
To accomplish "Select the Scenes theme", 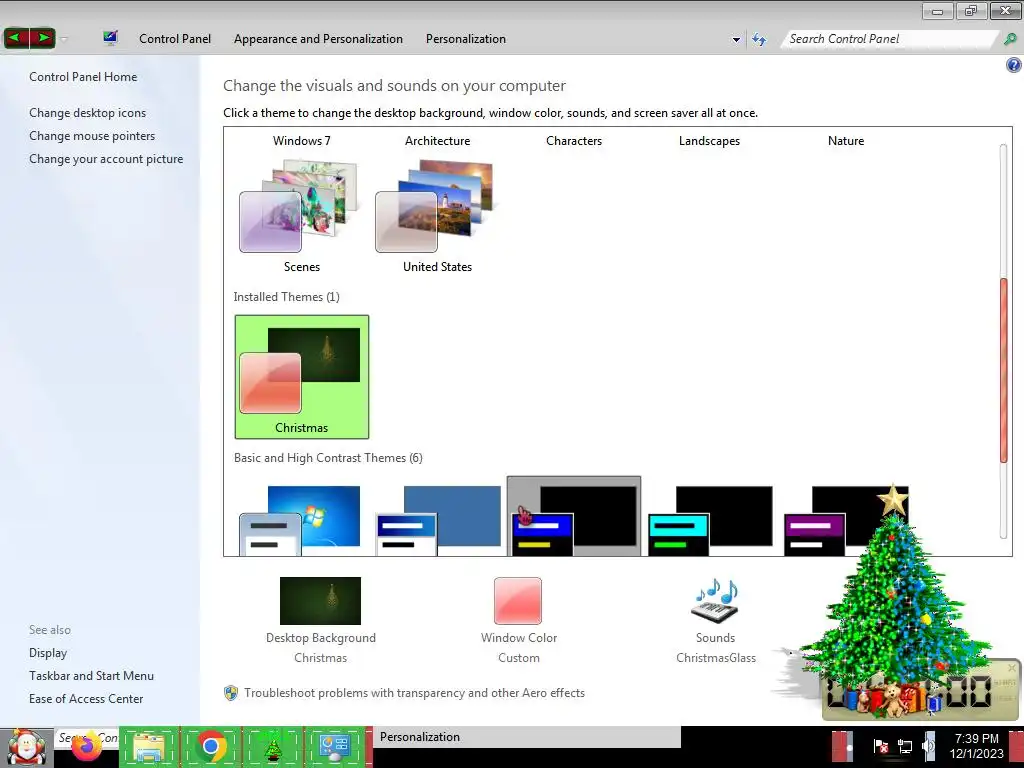I will [302, 216].
